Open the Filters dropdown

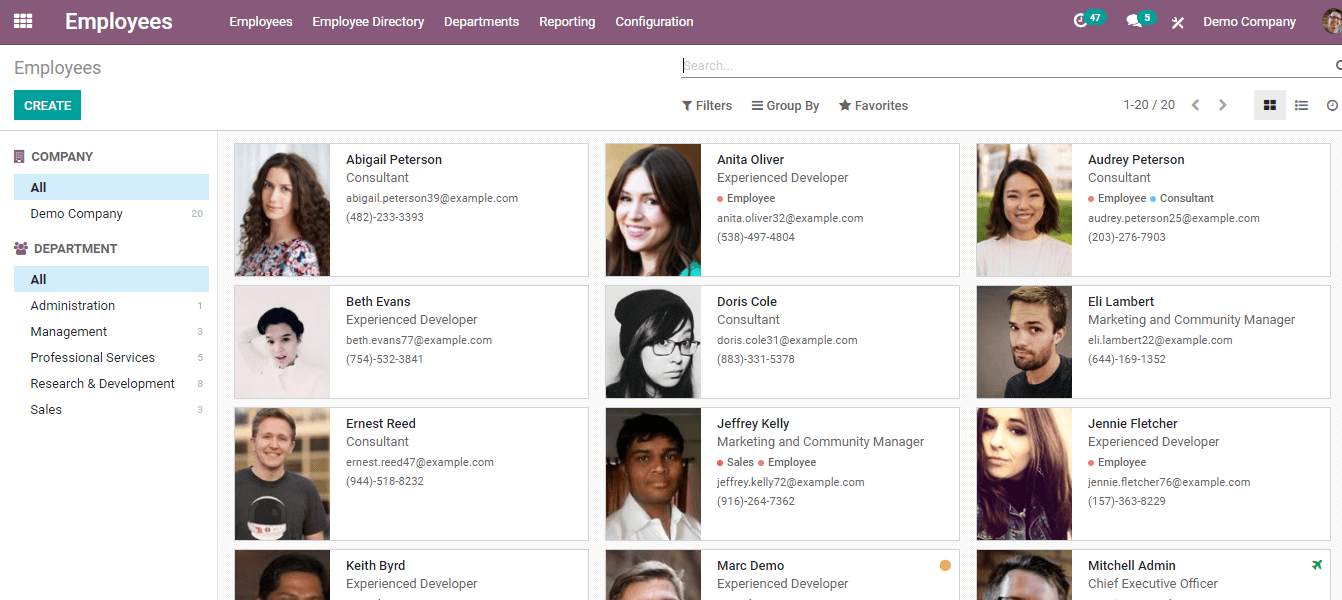[707, 106]
